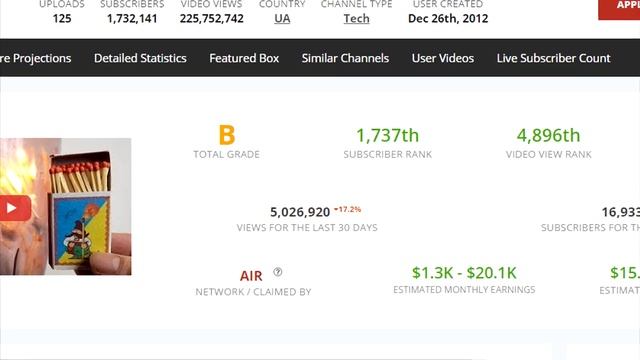
Task: Click the 5,026,920 views for last 30 days
Action: coord(300,212)
